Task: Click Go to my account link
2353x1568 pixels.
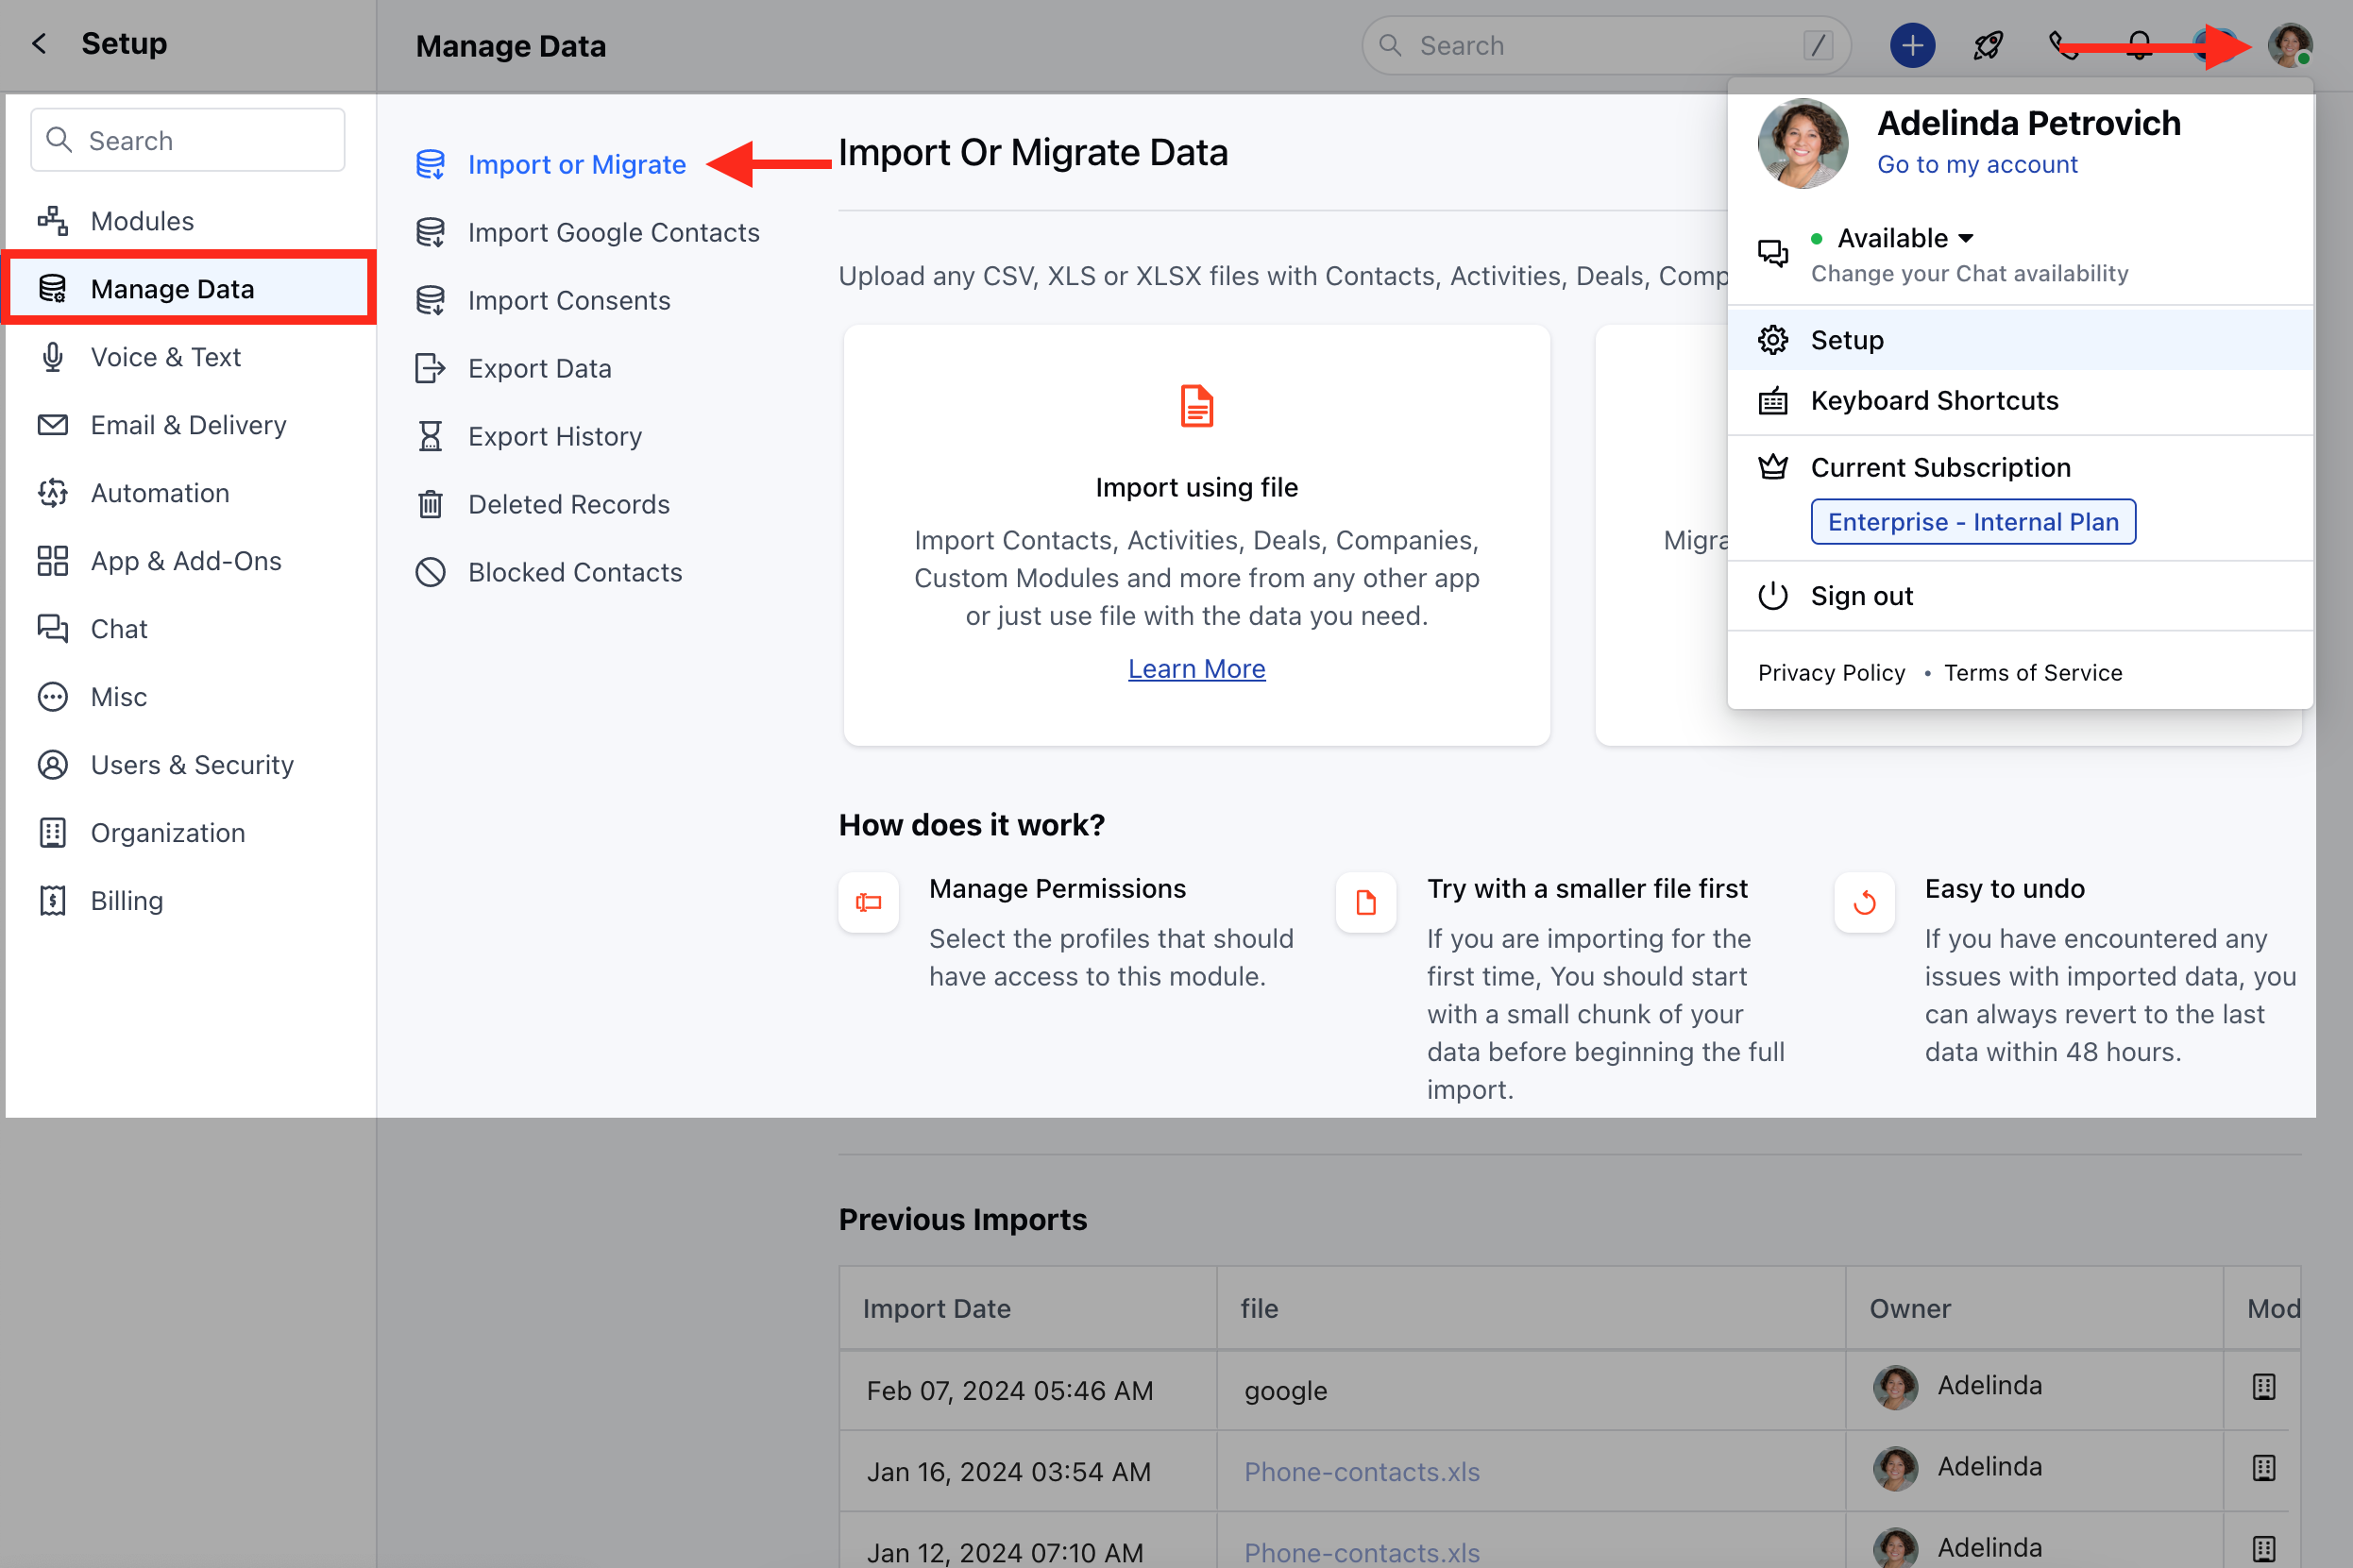Action: pyautogui.click(x=1976, y=164)
